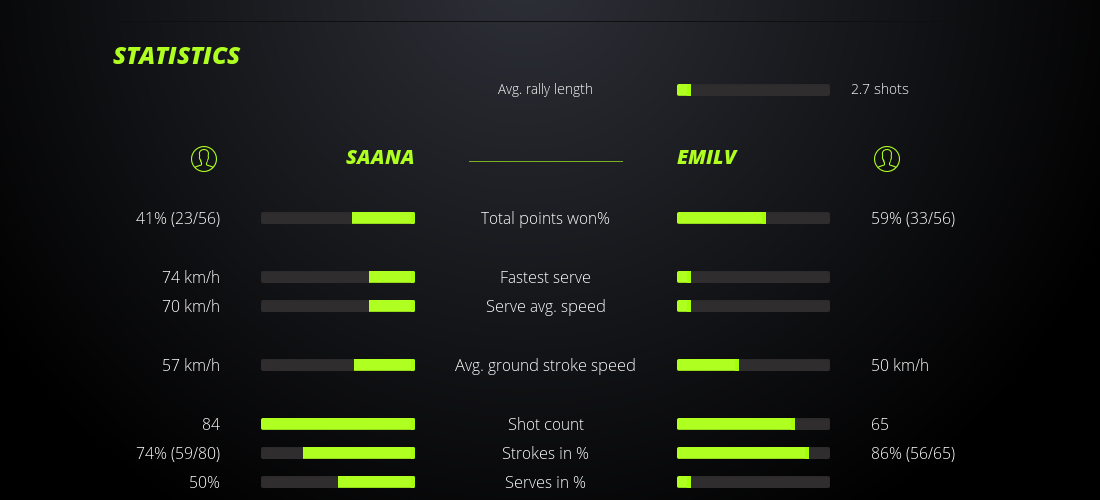Image resolution: width=1100 pixels, height=500 pixels.
Task: Click EmilV's Total points won bar
Action: coord(753,218)
